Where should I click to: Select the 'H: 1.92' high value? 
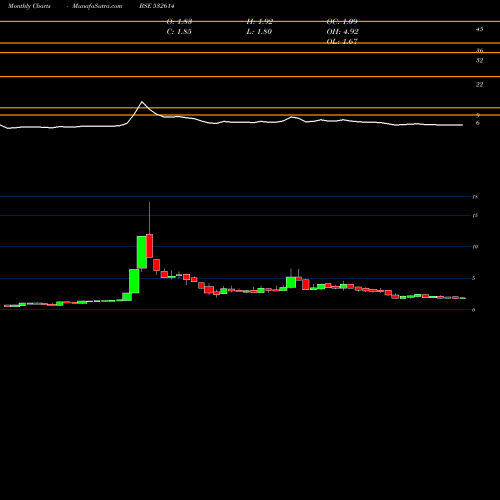pos(260,22)
